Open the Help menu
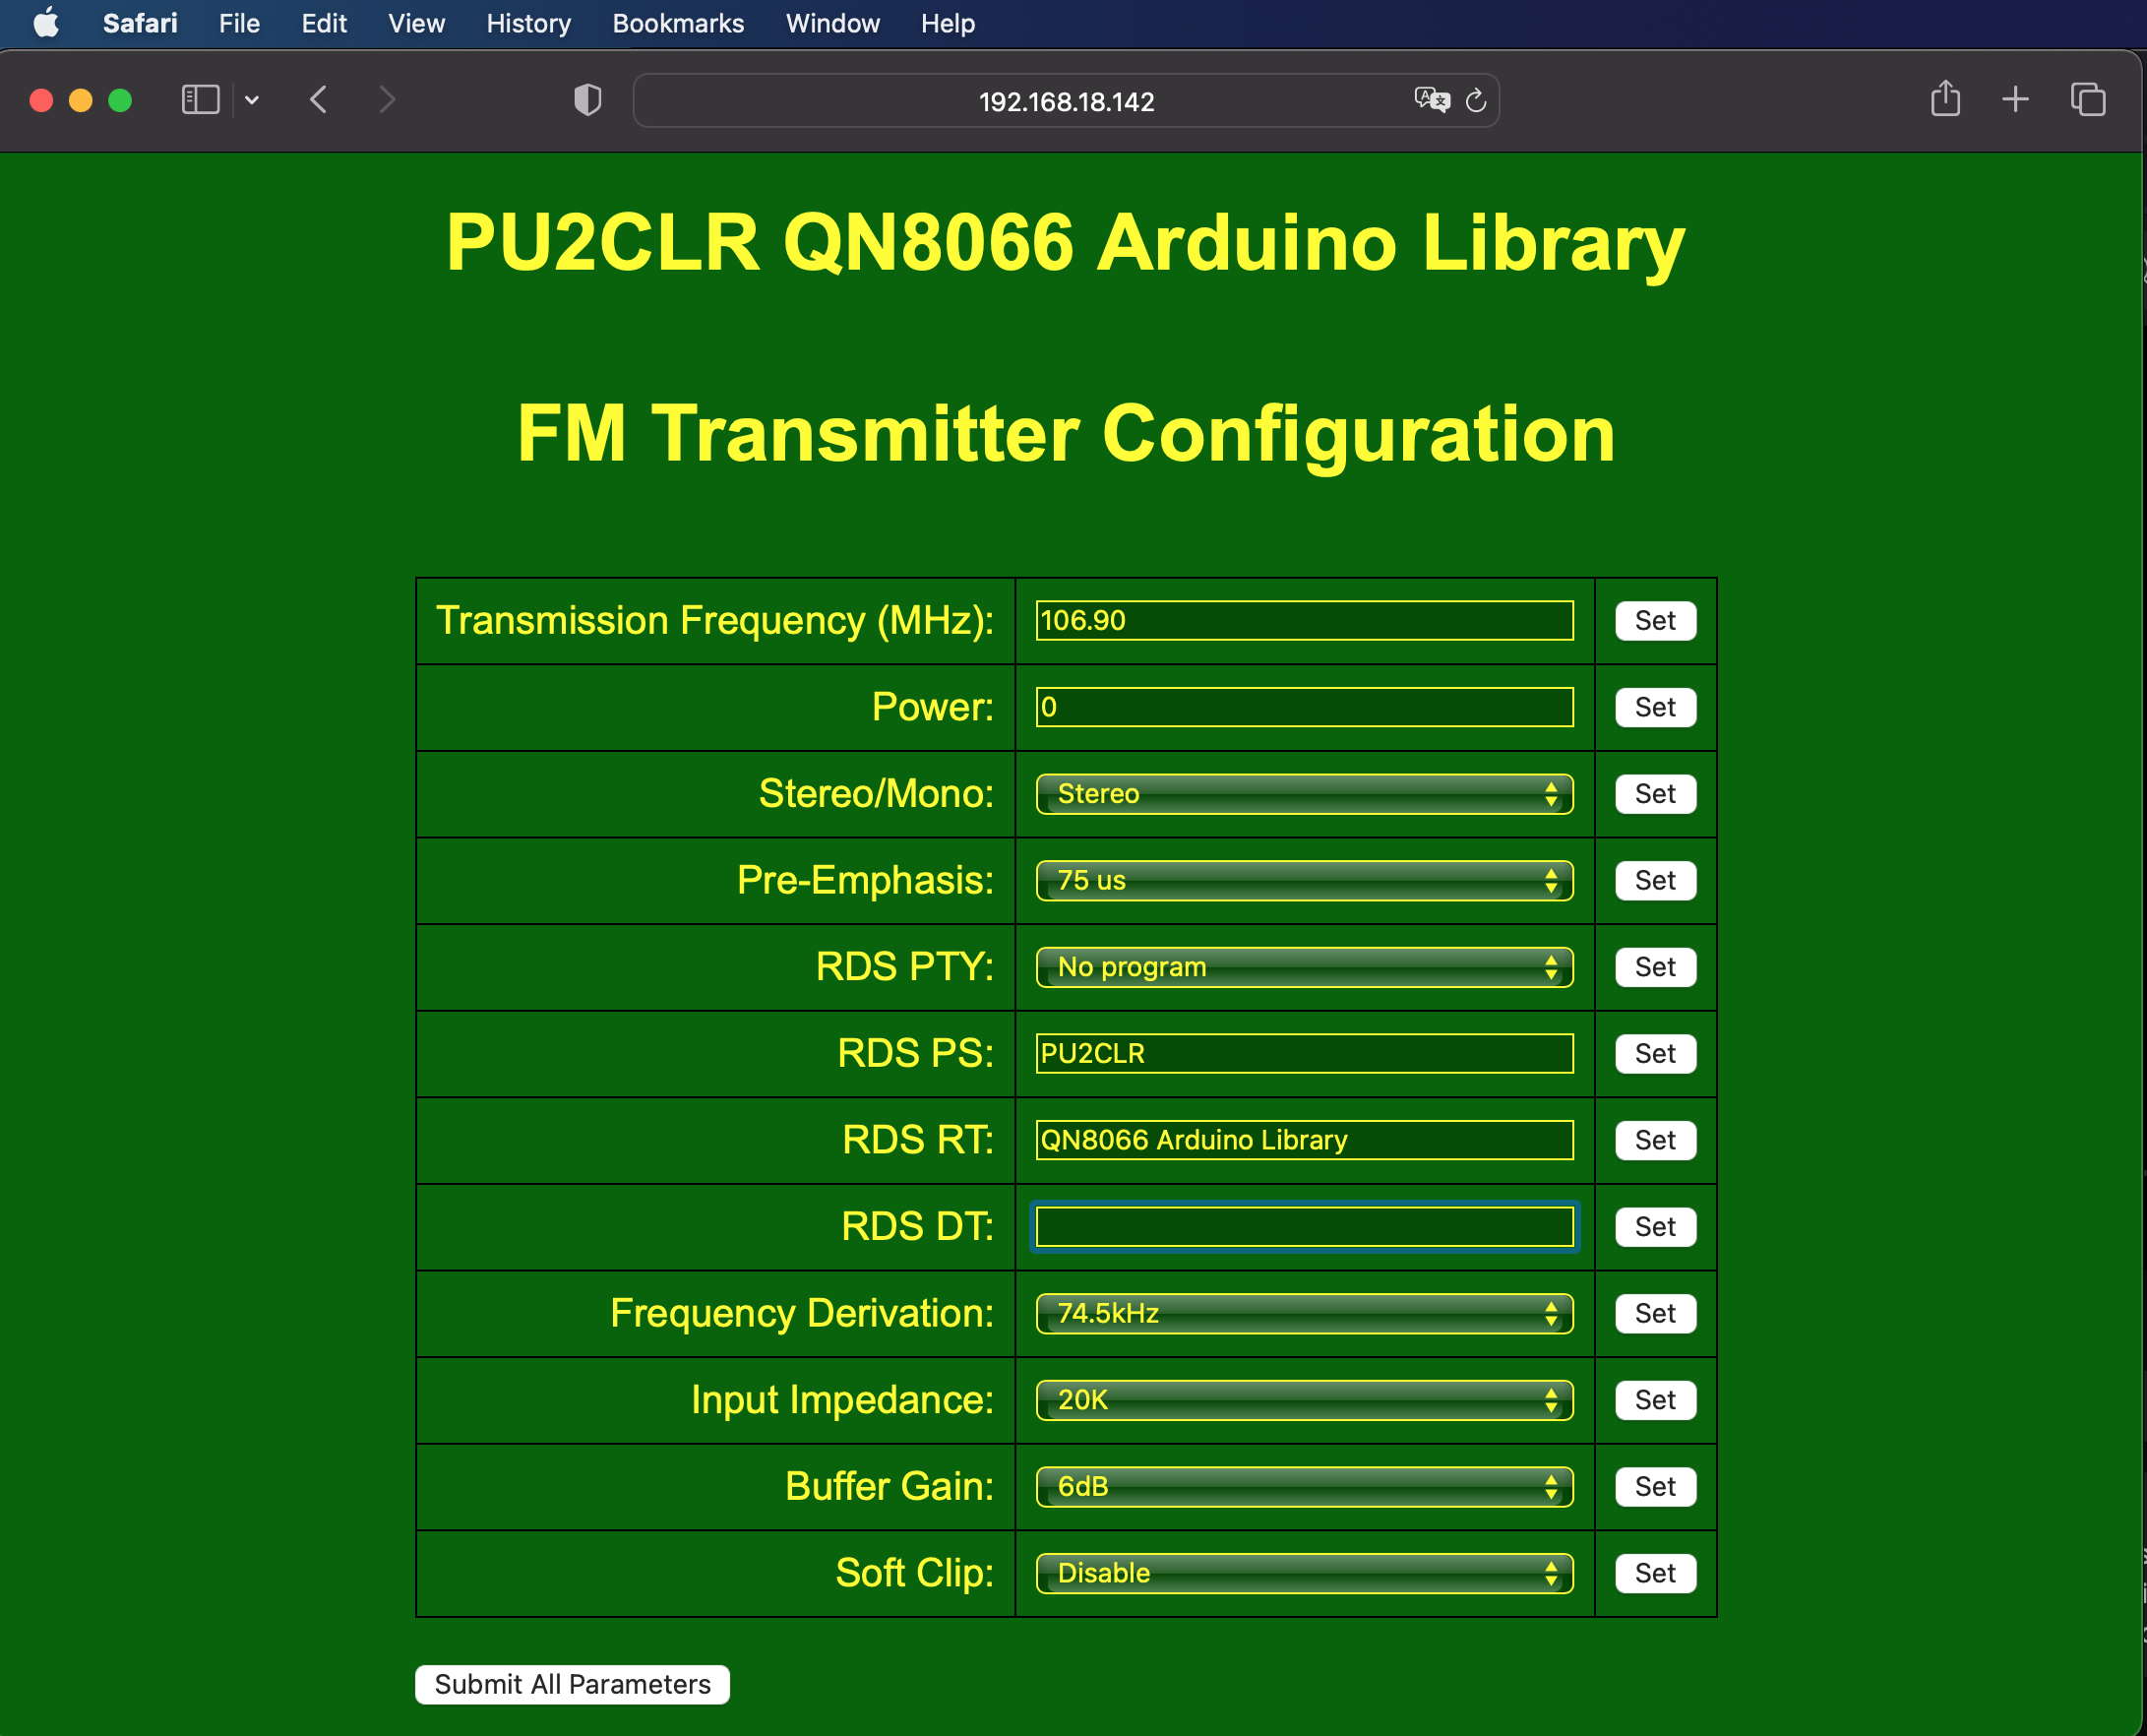This screenshot has height=1736, width=2147. click(947, 23)
